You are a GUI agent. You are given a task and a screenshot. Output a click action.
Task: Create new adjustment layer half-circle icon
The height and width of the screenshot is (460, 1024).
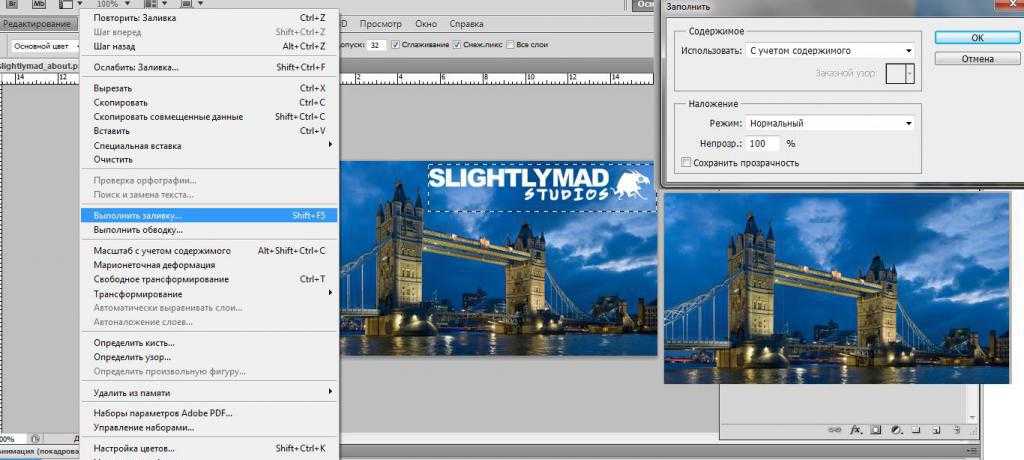click(x=897, y=430)
